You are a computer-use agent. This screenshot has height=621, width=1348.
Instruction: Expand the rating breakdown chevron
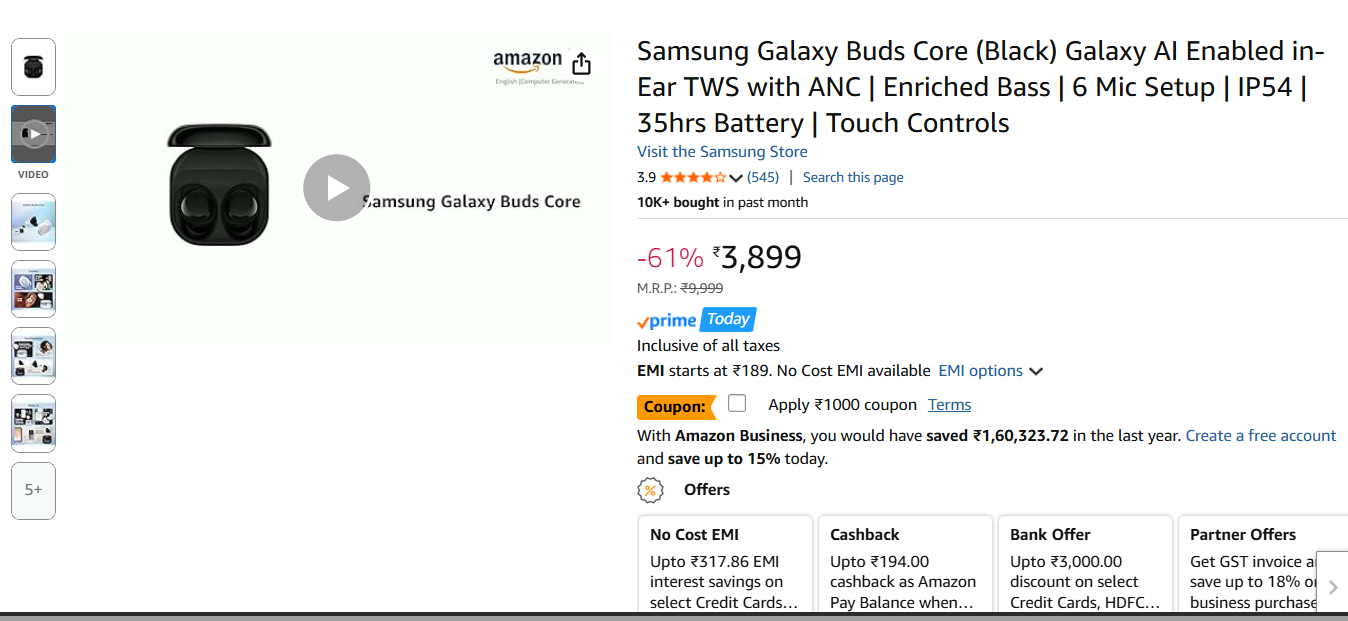737,178
